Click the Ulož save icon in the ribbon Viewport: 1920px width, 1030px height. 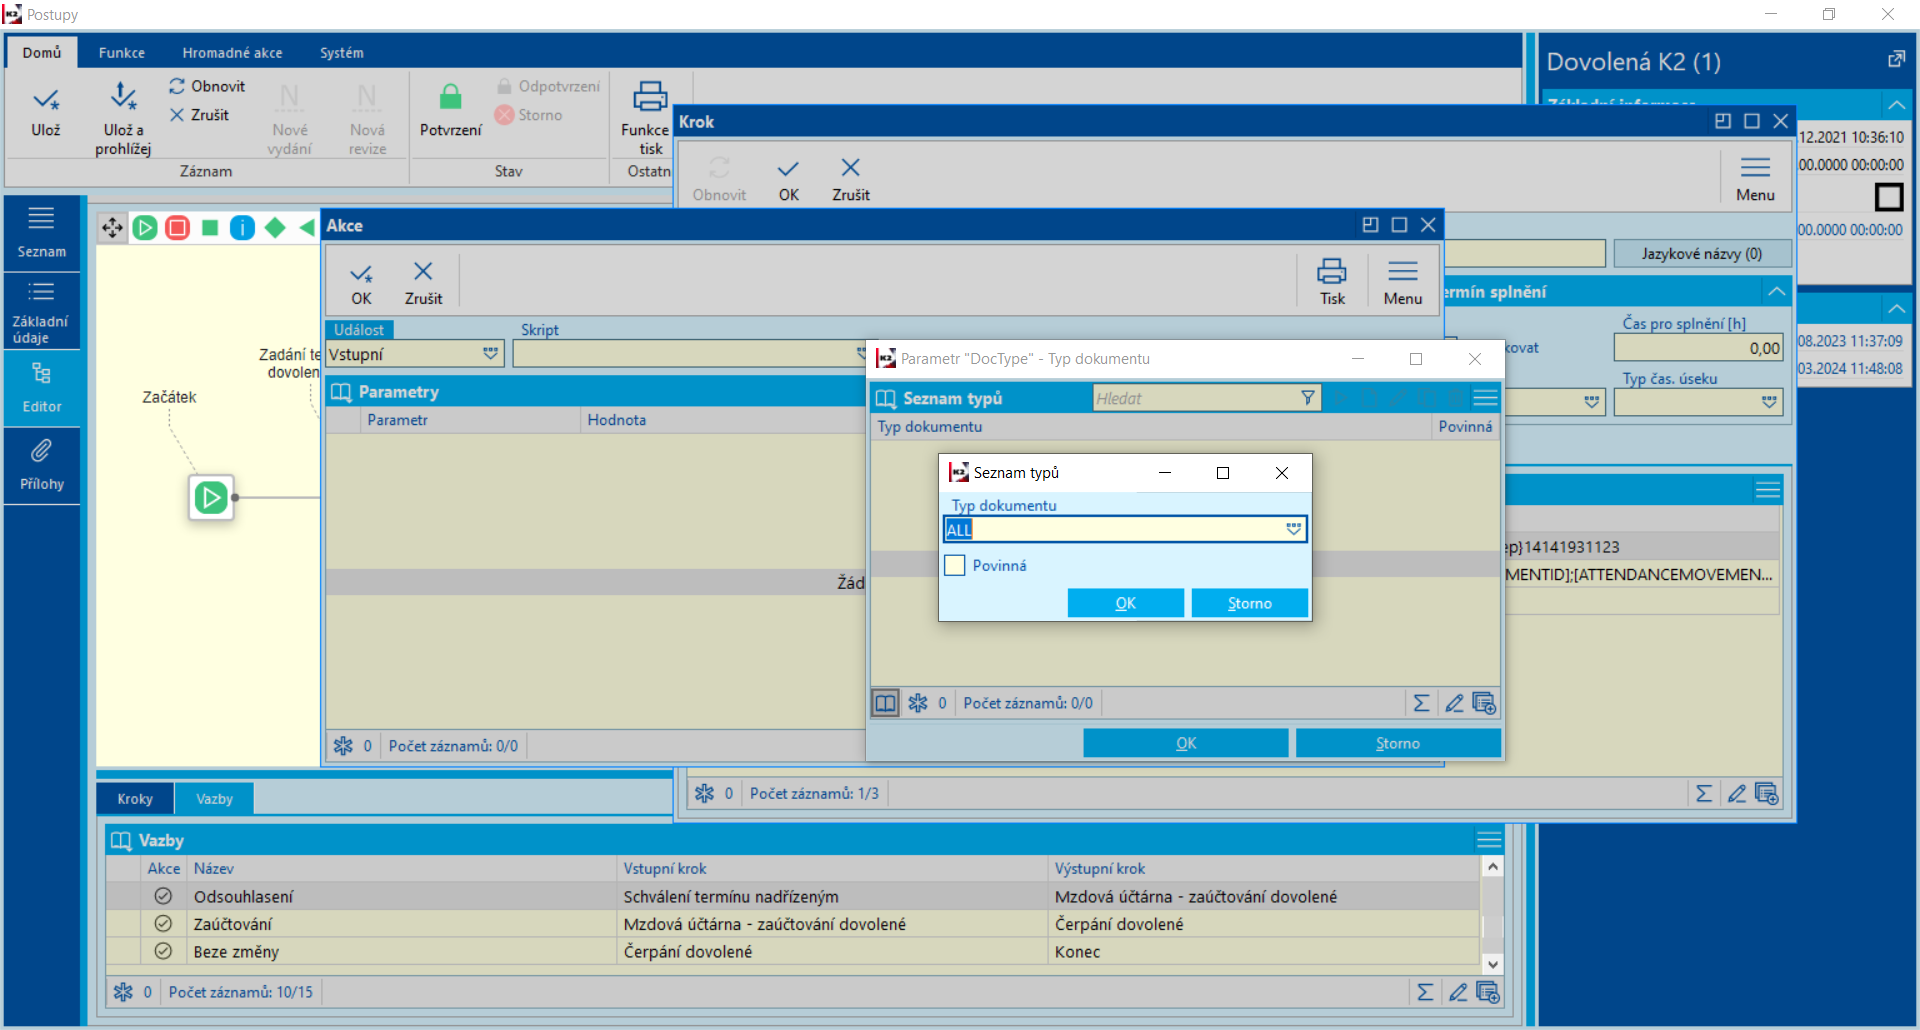pyautogui.click(x=46, y=100)
